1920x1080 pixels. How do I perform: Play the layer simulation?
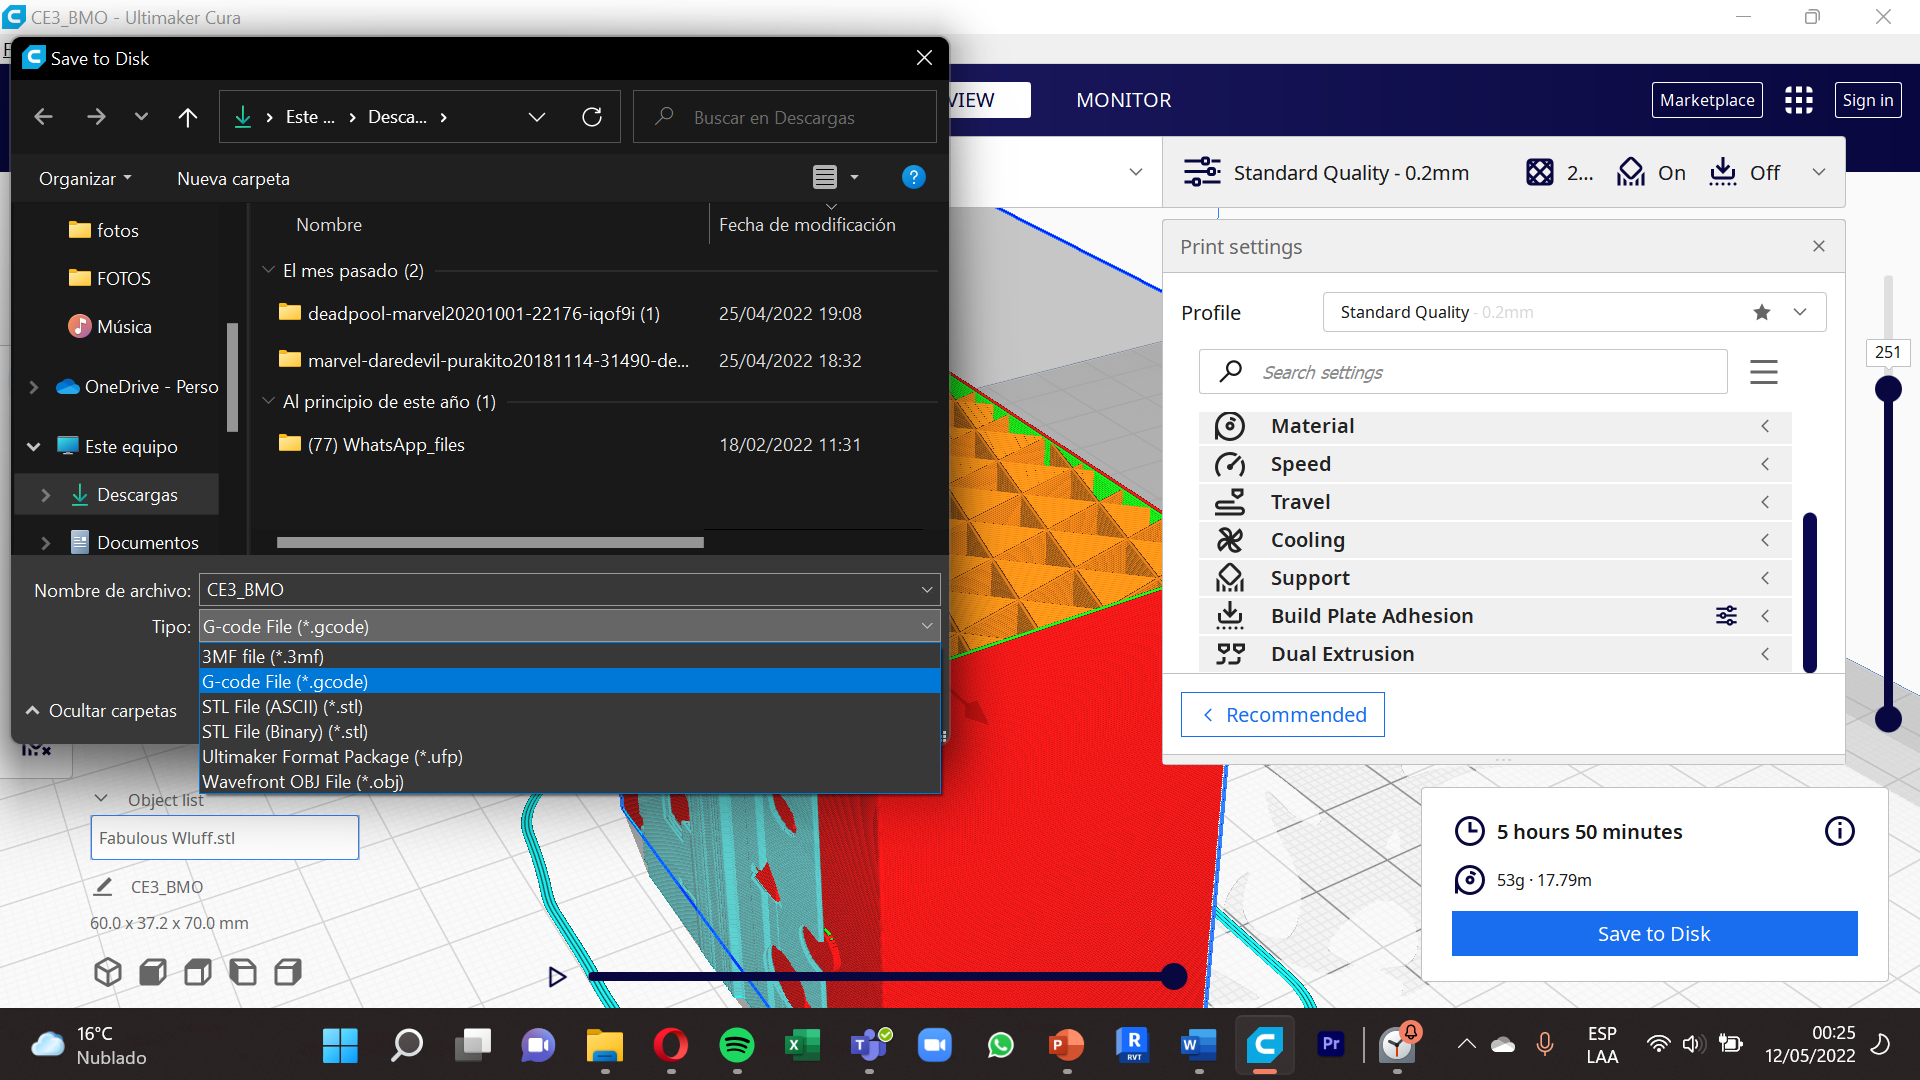557,977
